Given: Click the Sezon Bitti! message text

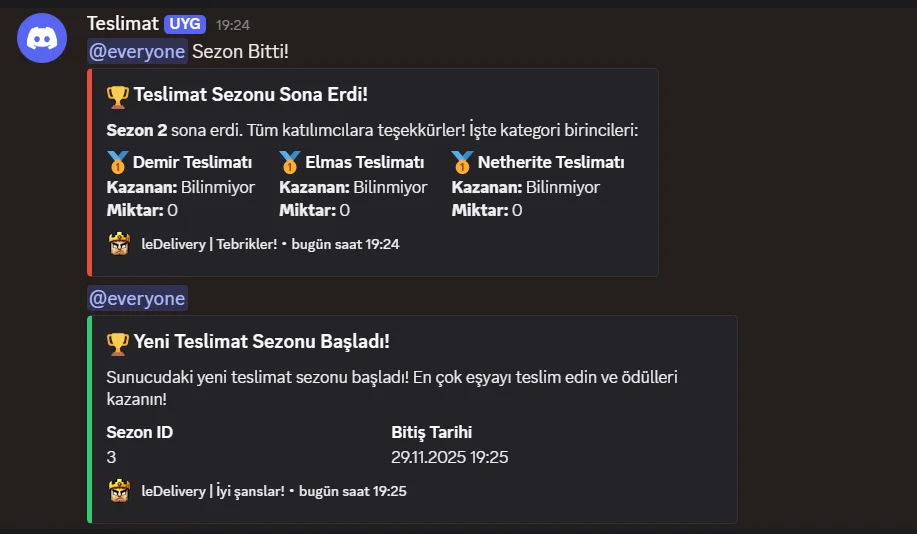Looking at the screenshot, I should pyautogui.click(x=240, y=51).
